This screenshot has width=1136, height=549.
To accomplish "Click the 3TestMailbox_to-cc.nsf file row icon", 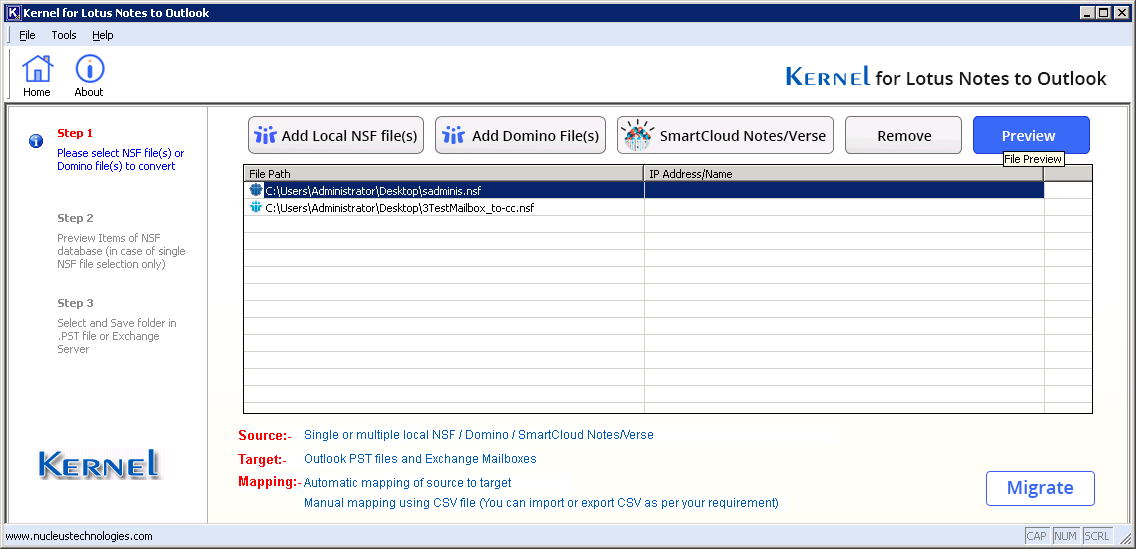I will (x=256, y=208).
